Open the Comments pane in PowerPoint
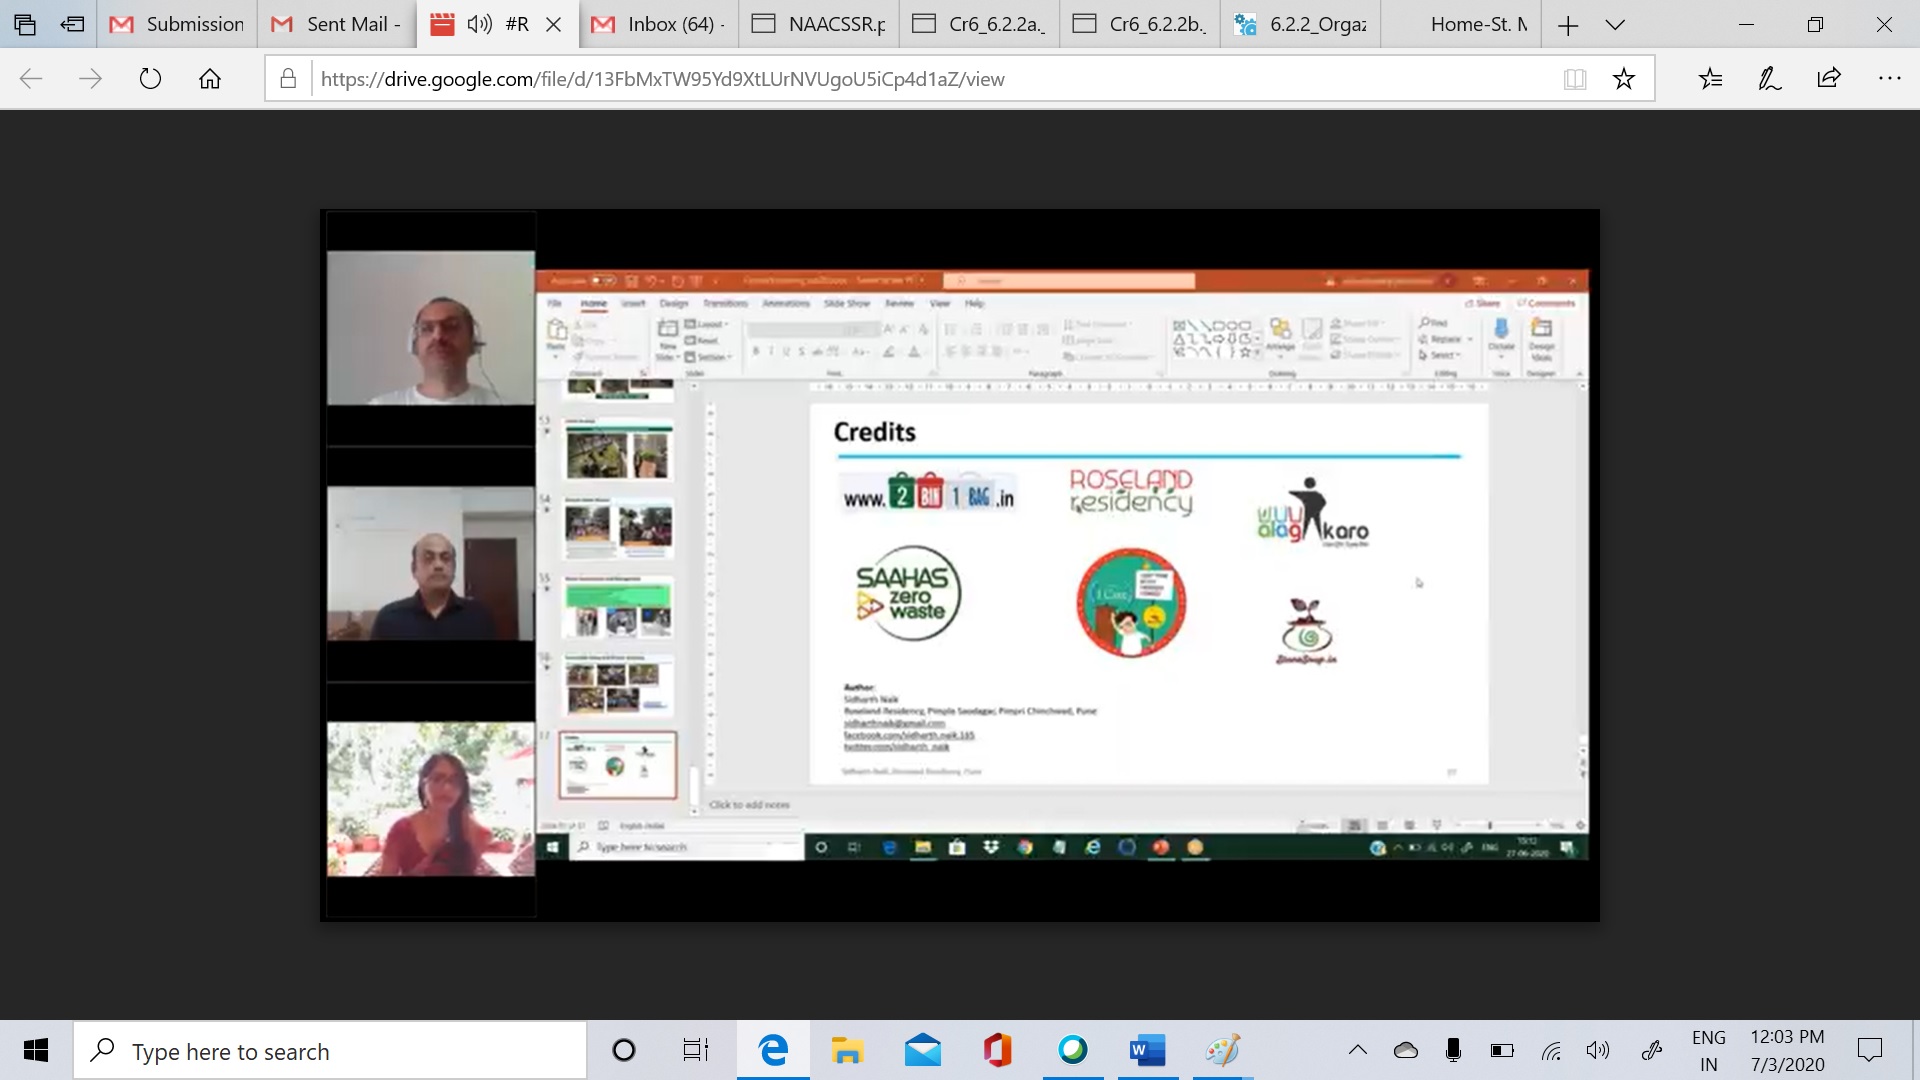The height and width of the screenshot is (1080, 1920). click(1547, 303)
